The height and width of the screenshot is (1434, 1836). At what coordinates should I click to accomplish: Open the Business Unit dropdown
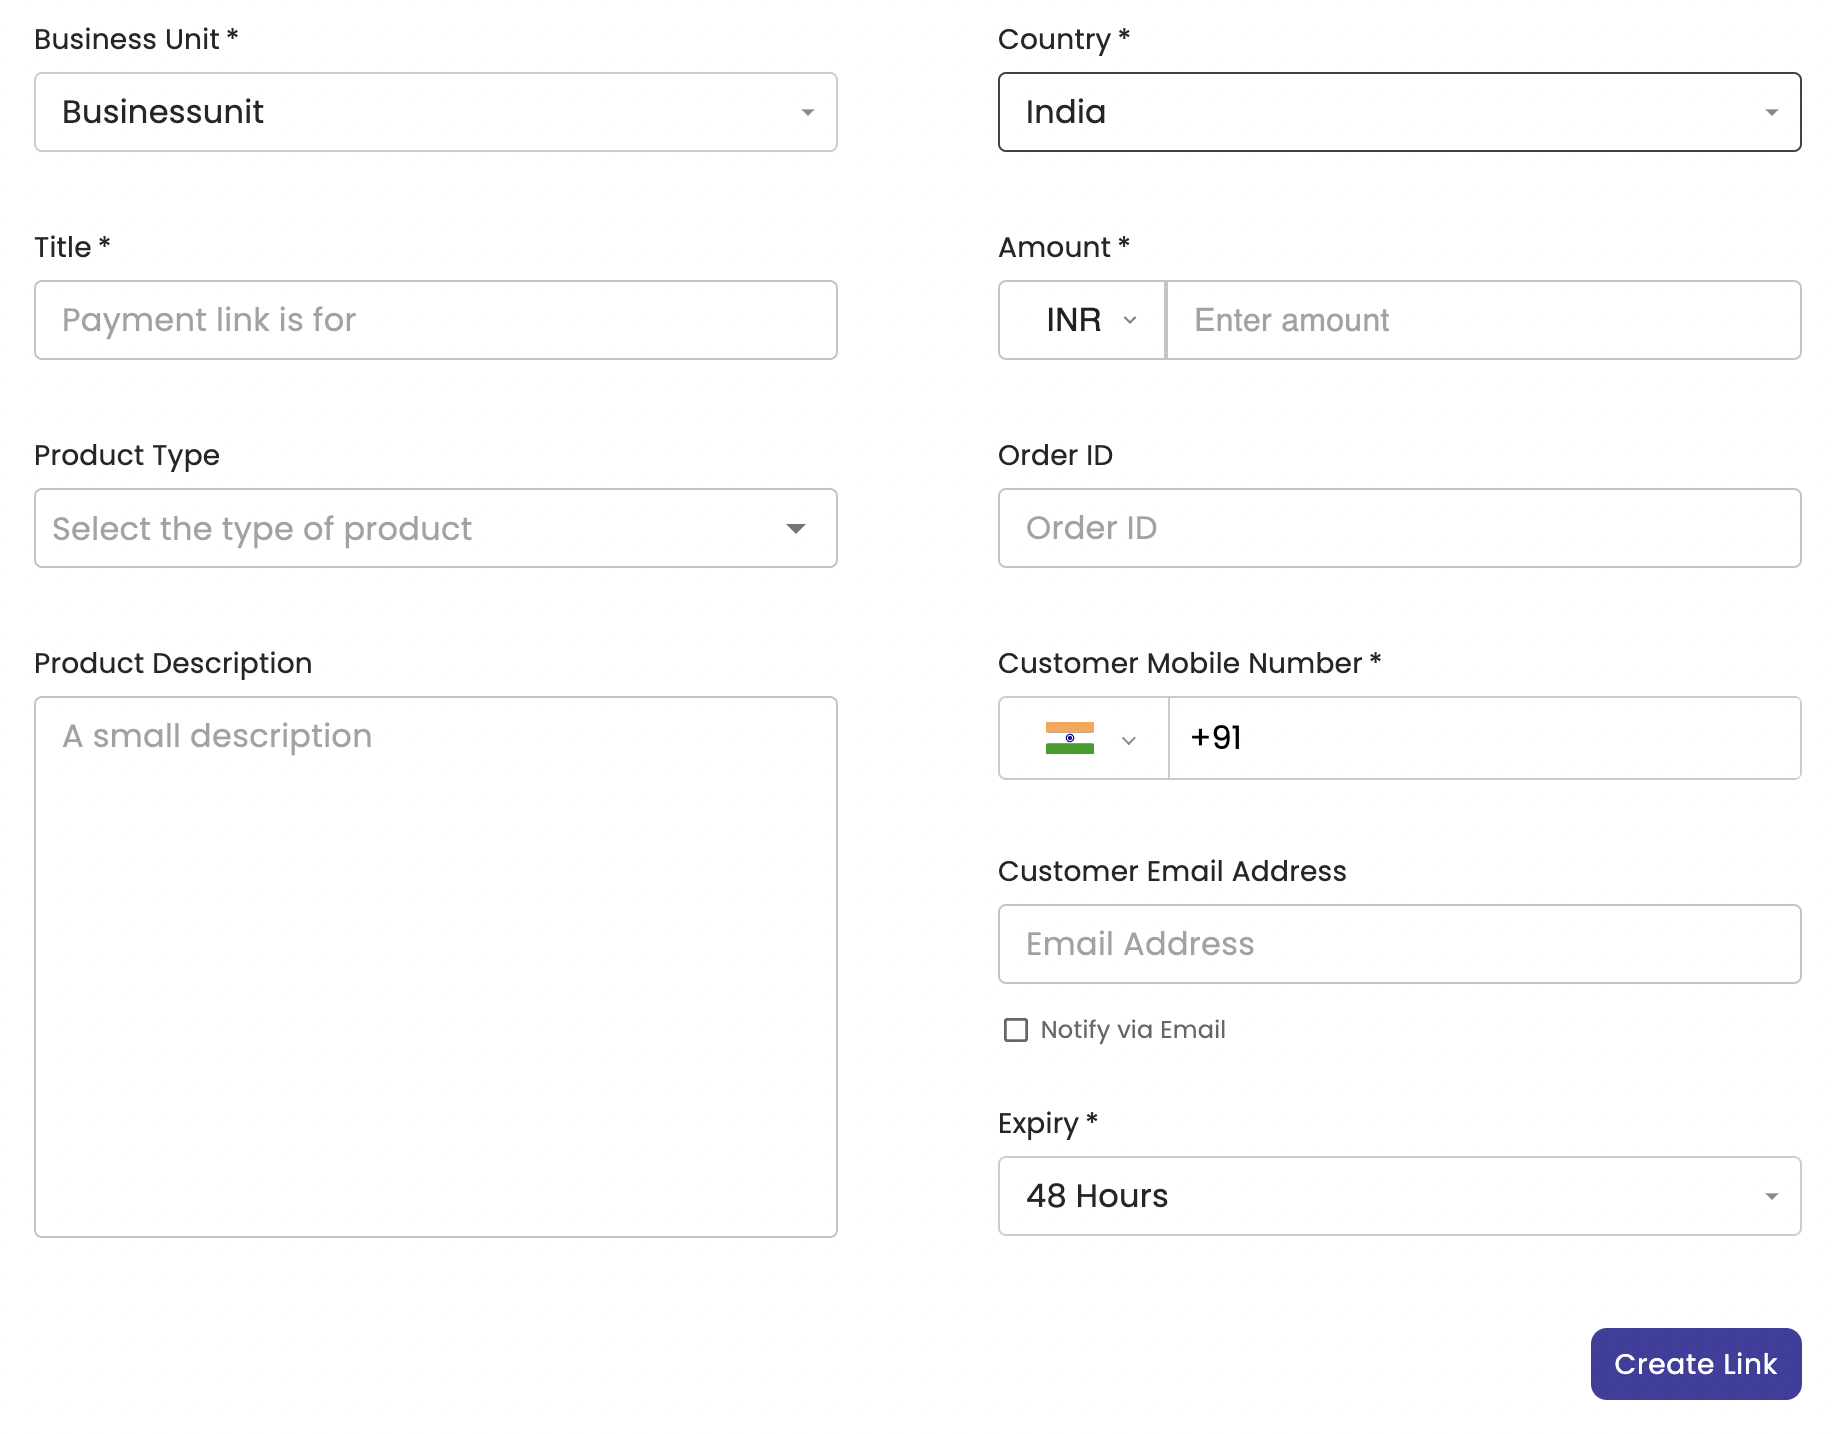coord(436,112)
